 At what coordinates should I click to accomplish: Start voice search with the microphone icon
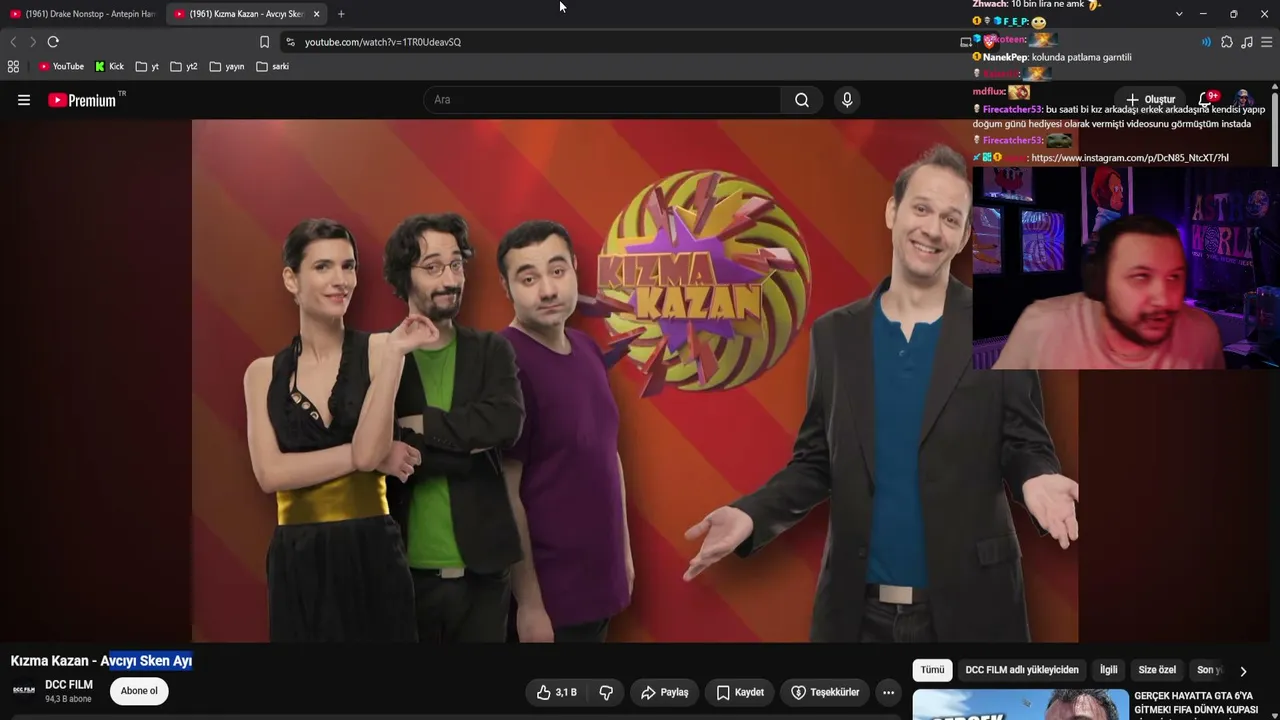point(847,100)
